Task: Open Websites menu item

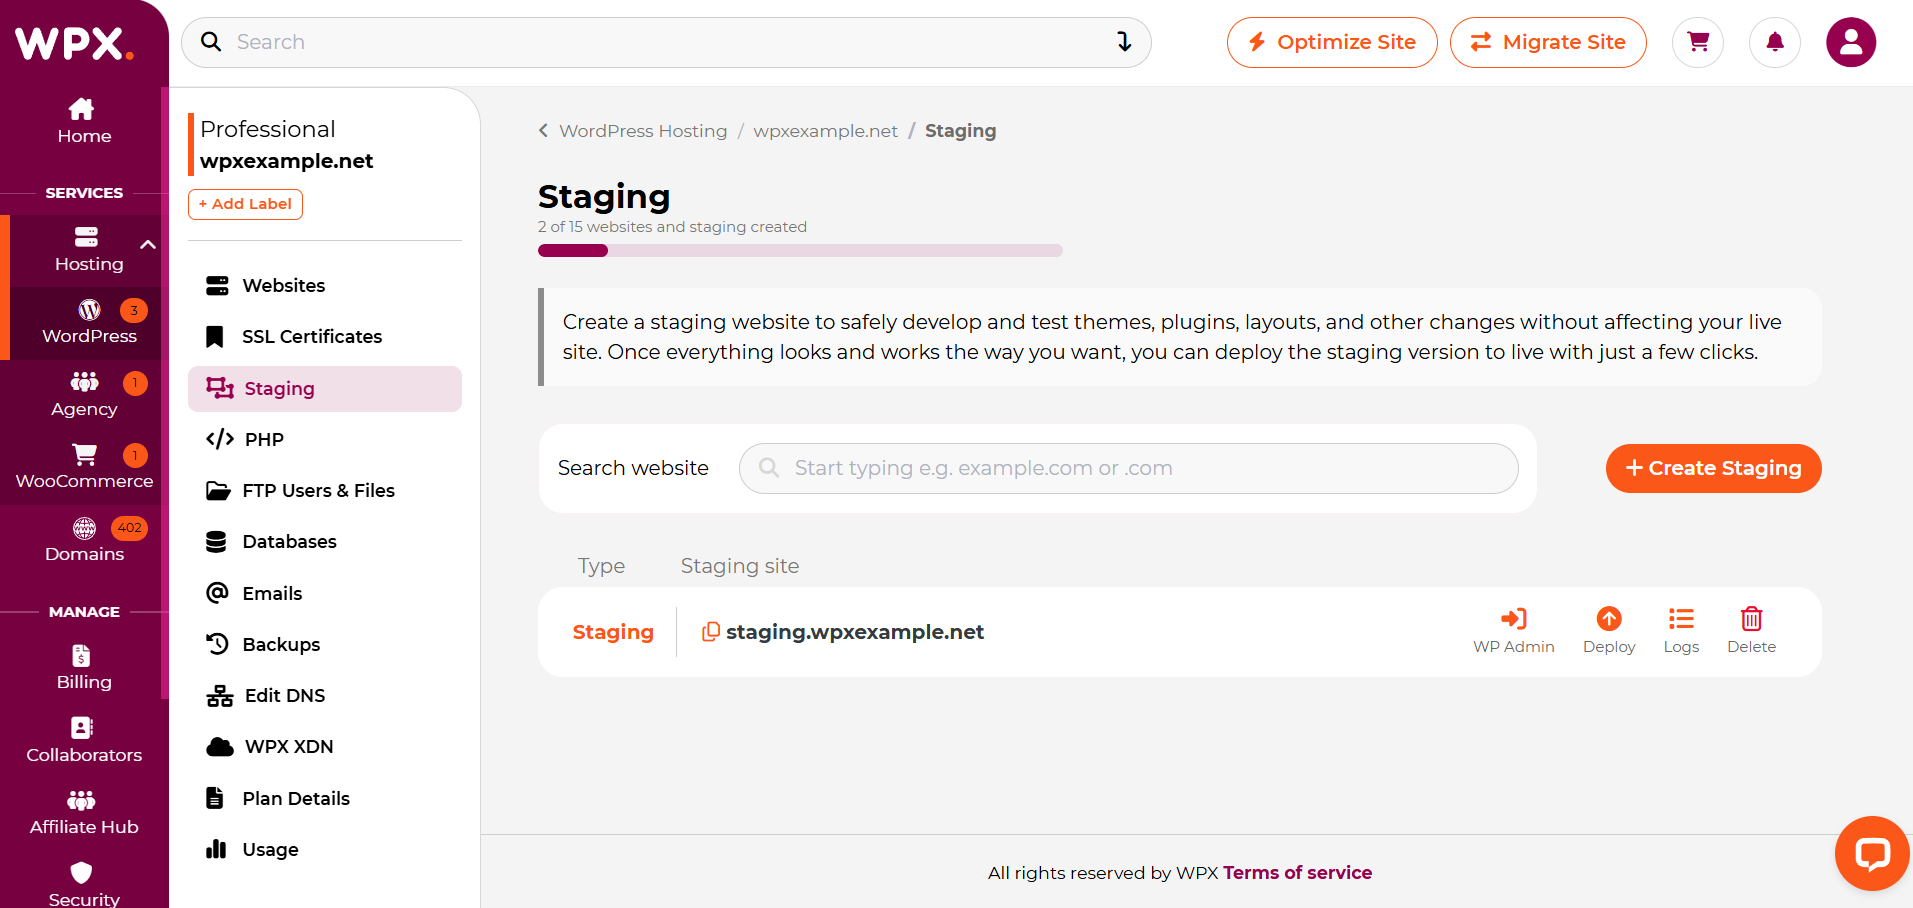Action: pyautogui.click(x=325, y=286)
